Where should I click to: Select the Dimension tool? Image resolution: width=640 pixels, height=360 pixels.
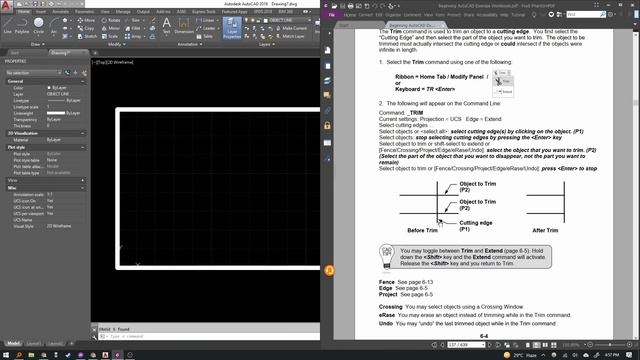pyautogui.click(x=184, y=25)
